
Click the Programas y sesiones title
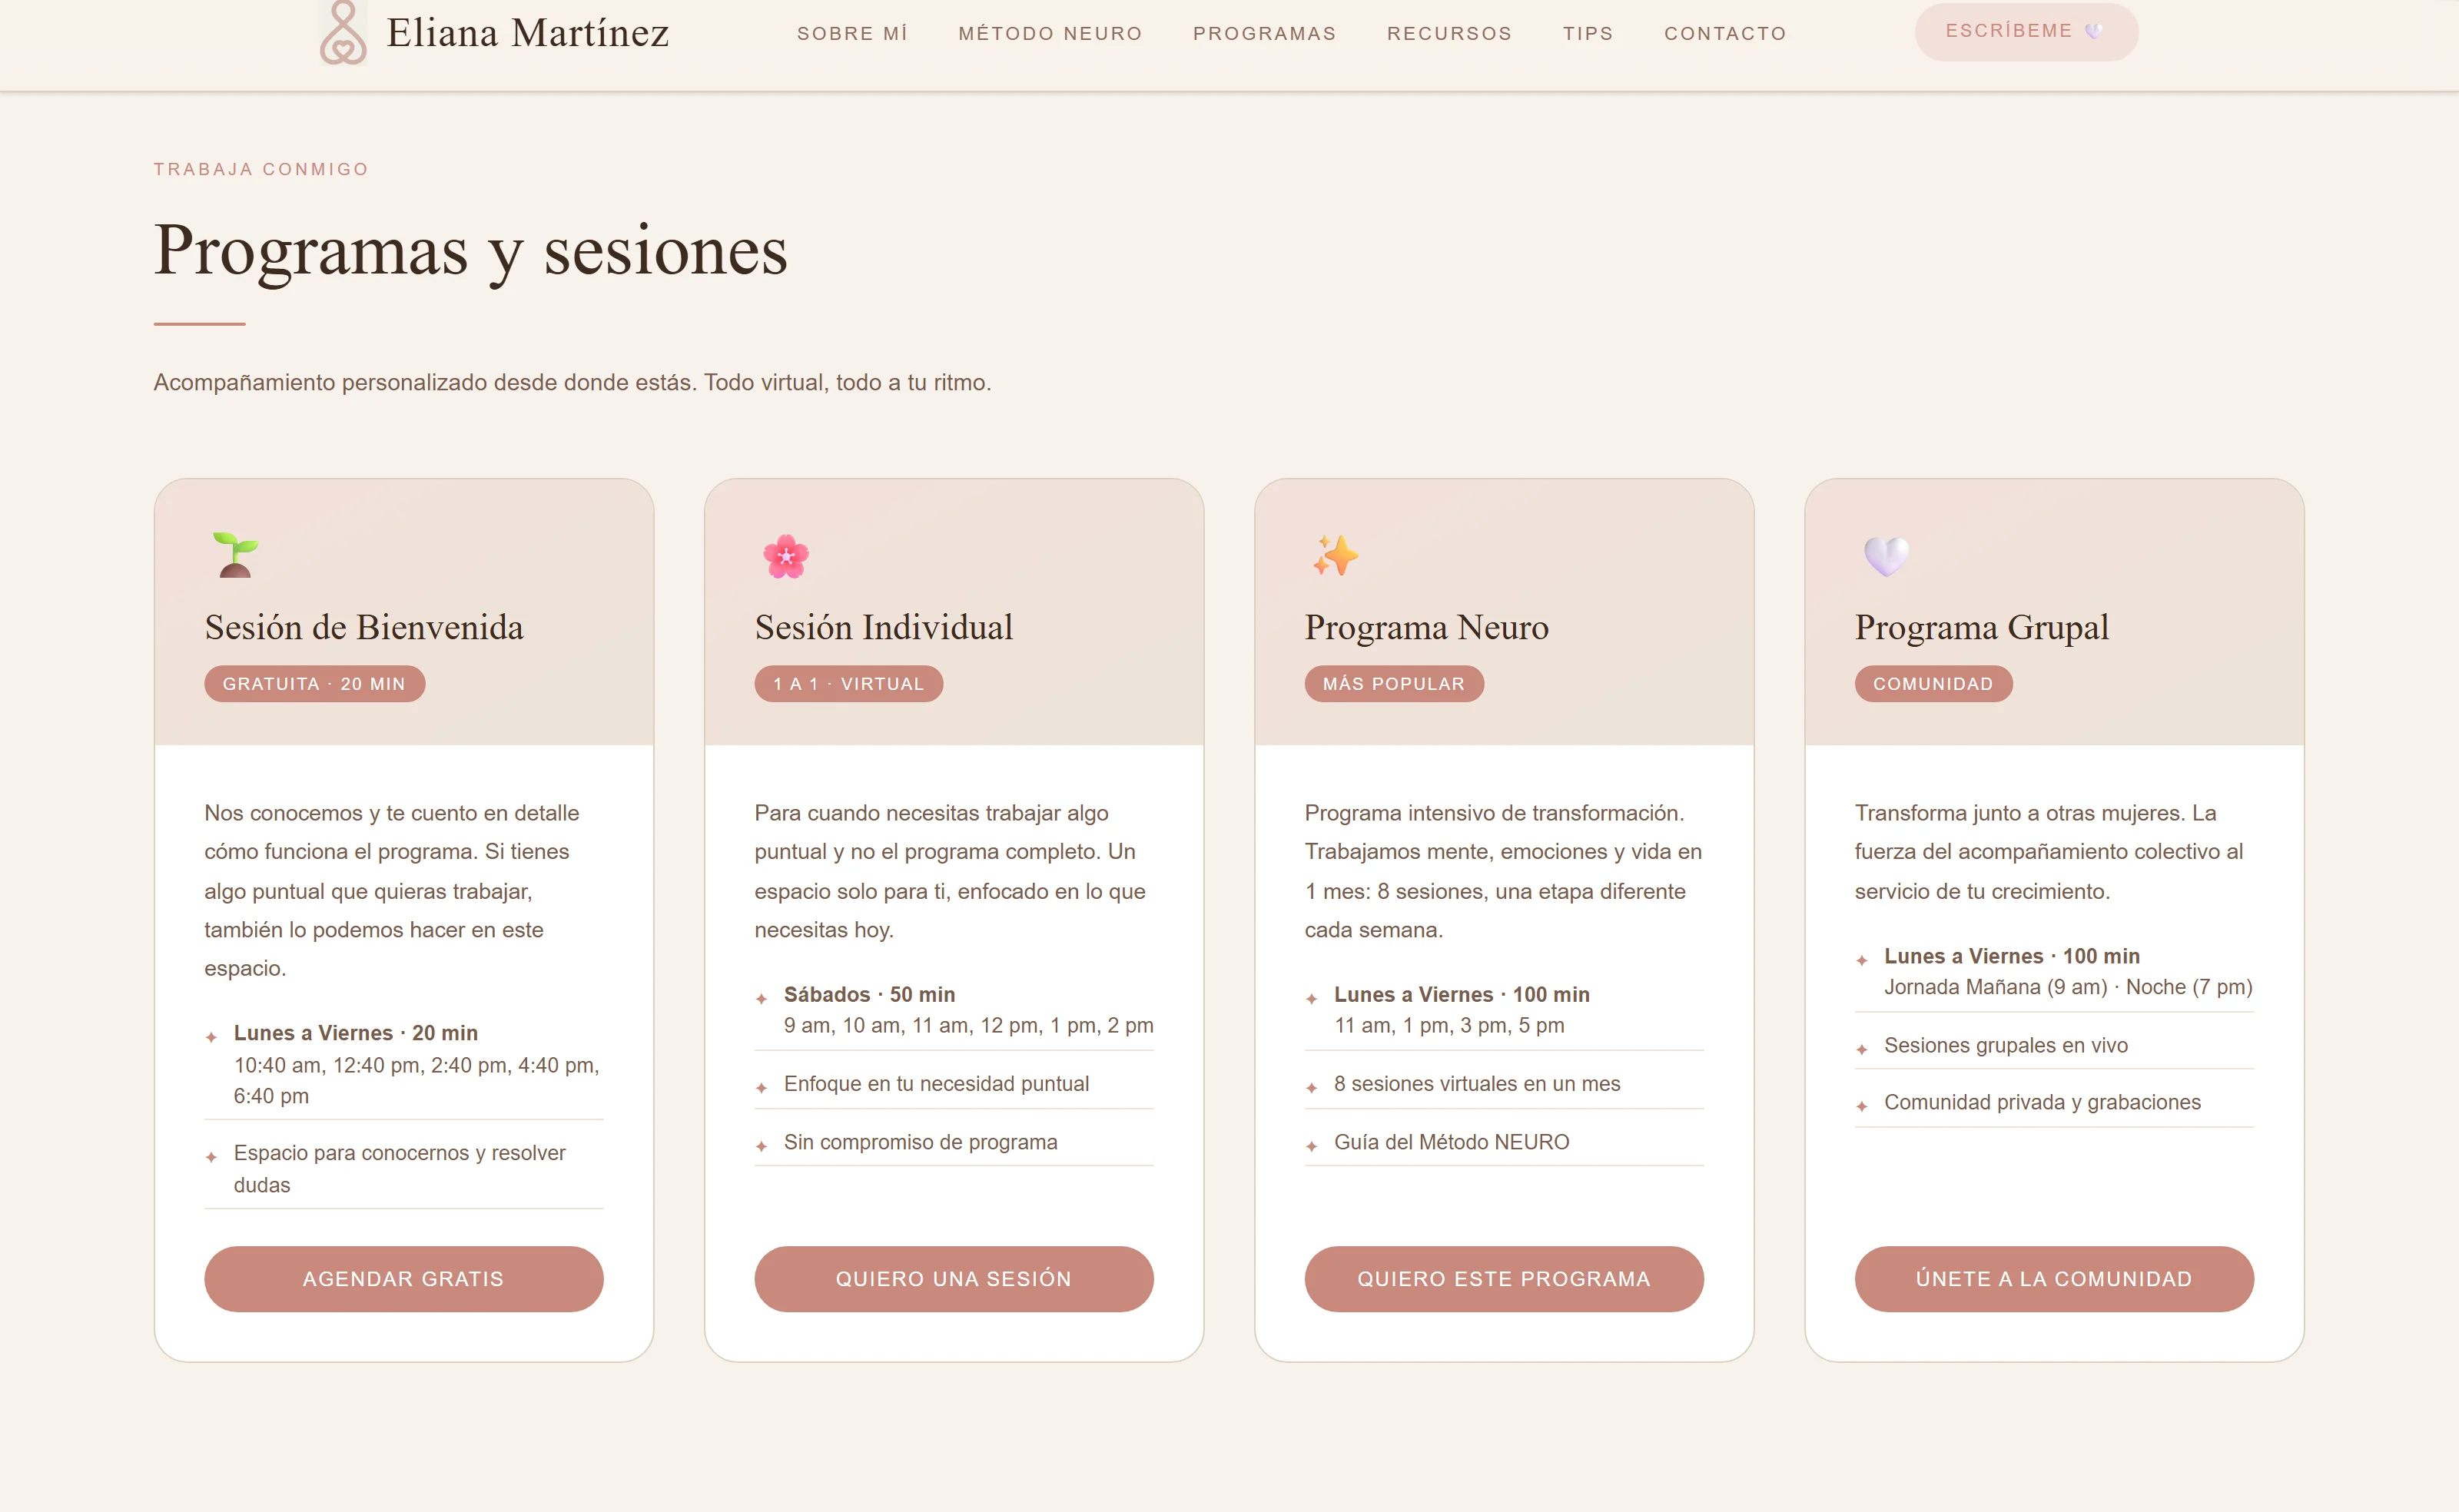point(471,251)
